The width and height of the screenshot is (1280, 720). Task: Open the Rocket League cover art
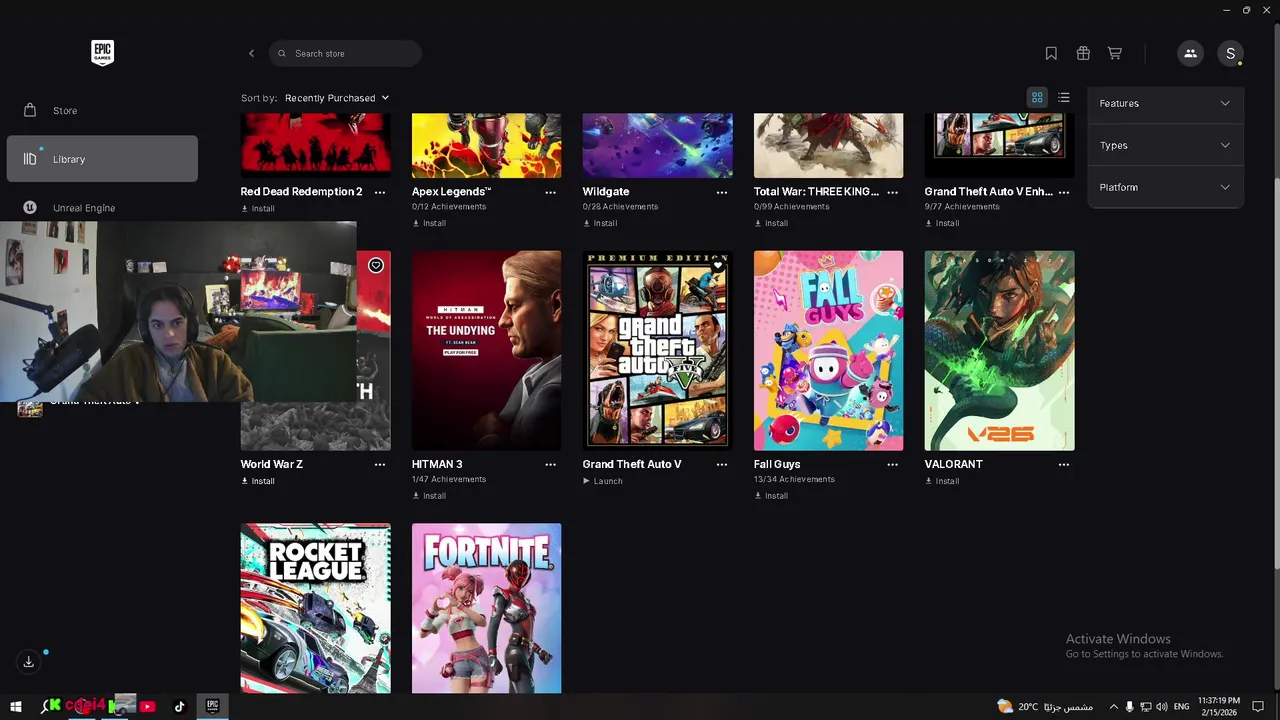click(315, 608)
